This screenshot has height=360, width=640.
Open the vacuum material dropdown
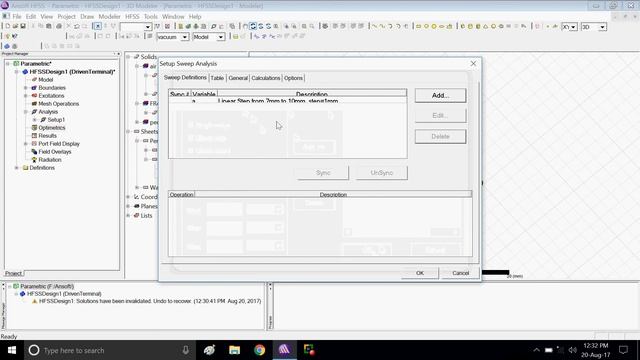point(184,37)
